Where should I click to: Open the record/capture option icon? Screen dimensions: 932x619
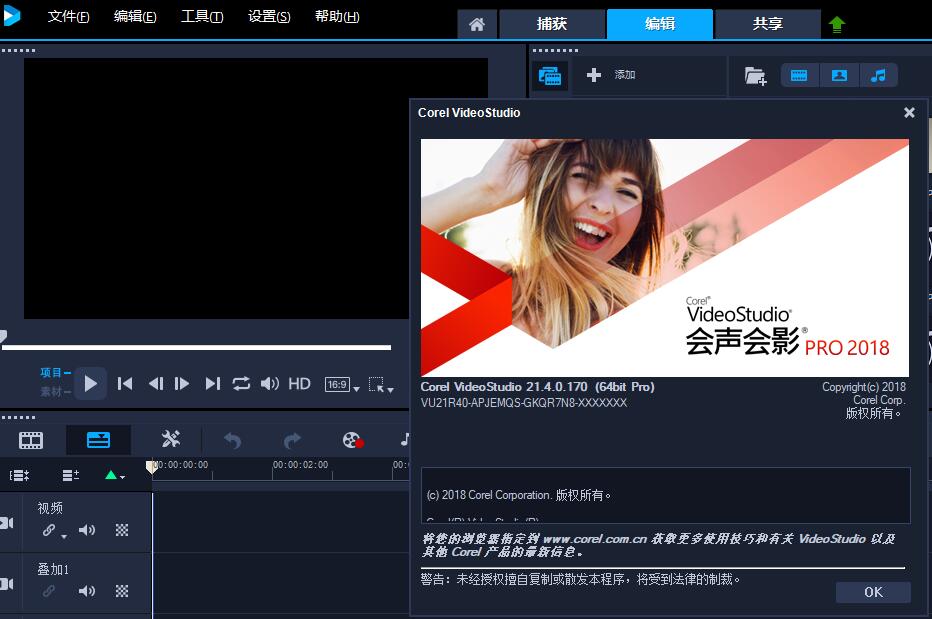pyautogui.click(x=353, y=441)
